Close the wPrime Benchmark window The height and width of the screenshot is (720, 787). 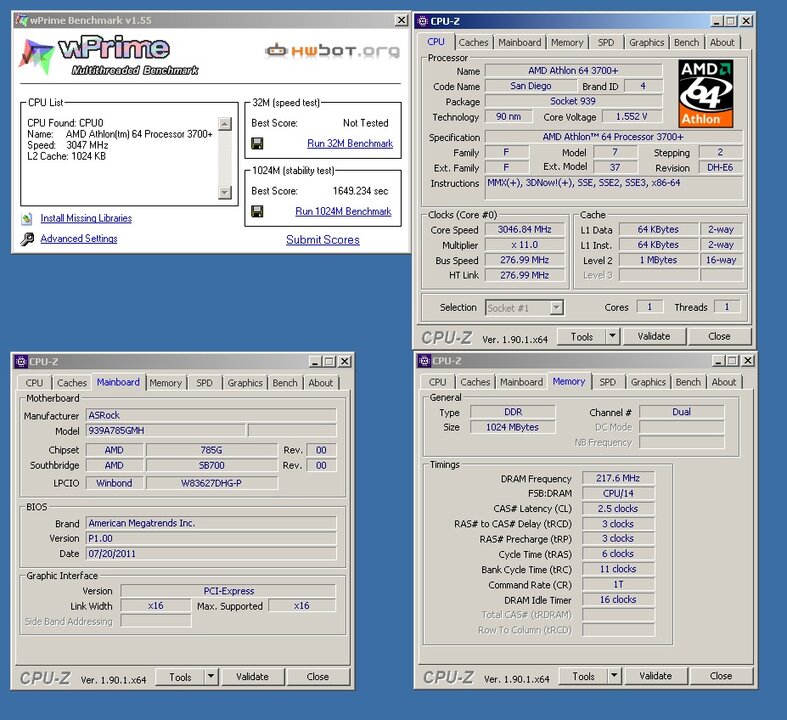pos(401,20)
